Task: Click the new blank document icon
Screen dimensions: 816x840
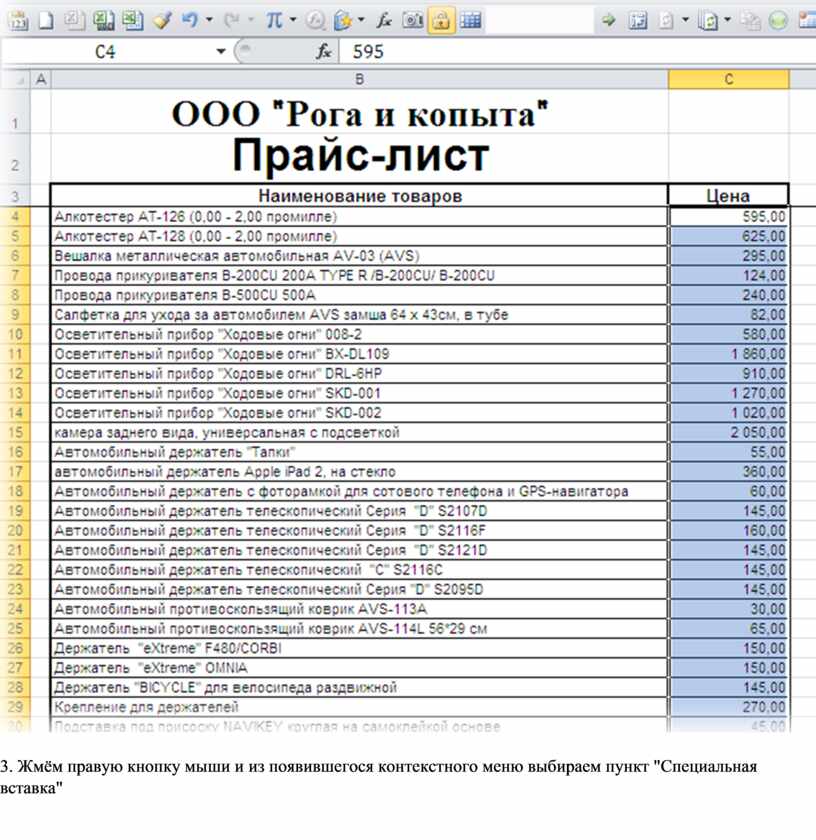Action: click(x=46, y=20)
